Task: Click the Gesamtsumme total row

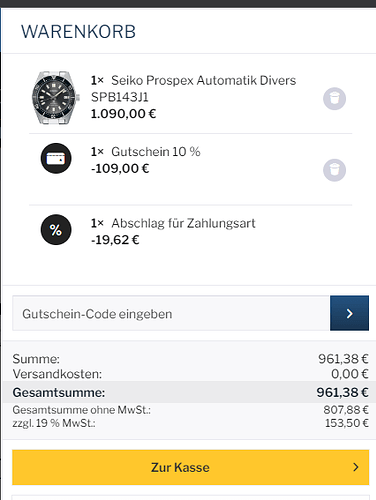Action: 191,392
